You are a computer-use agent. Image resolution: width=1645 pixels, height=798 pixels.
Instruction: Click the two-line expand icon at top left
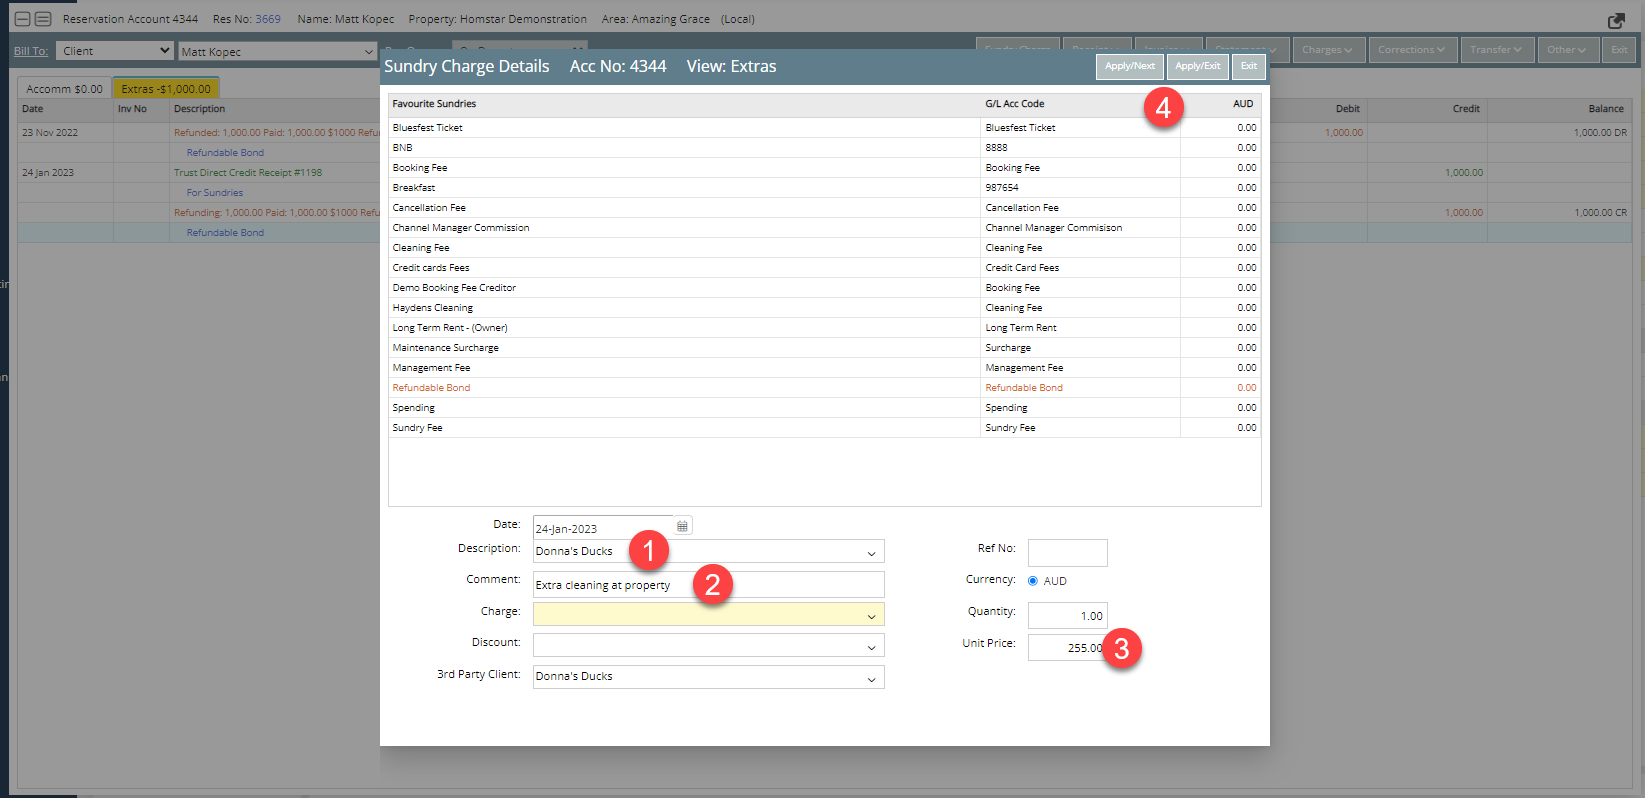tap(43, 19)
